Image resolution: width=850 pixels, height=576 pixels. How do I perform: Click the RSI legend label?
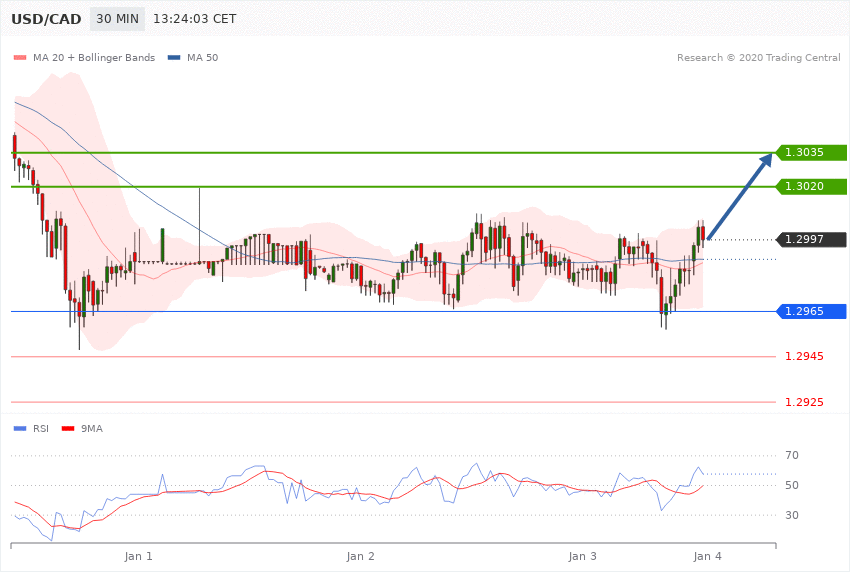coord(41,429)
